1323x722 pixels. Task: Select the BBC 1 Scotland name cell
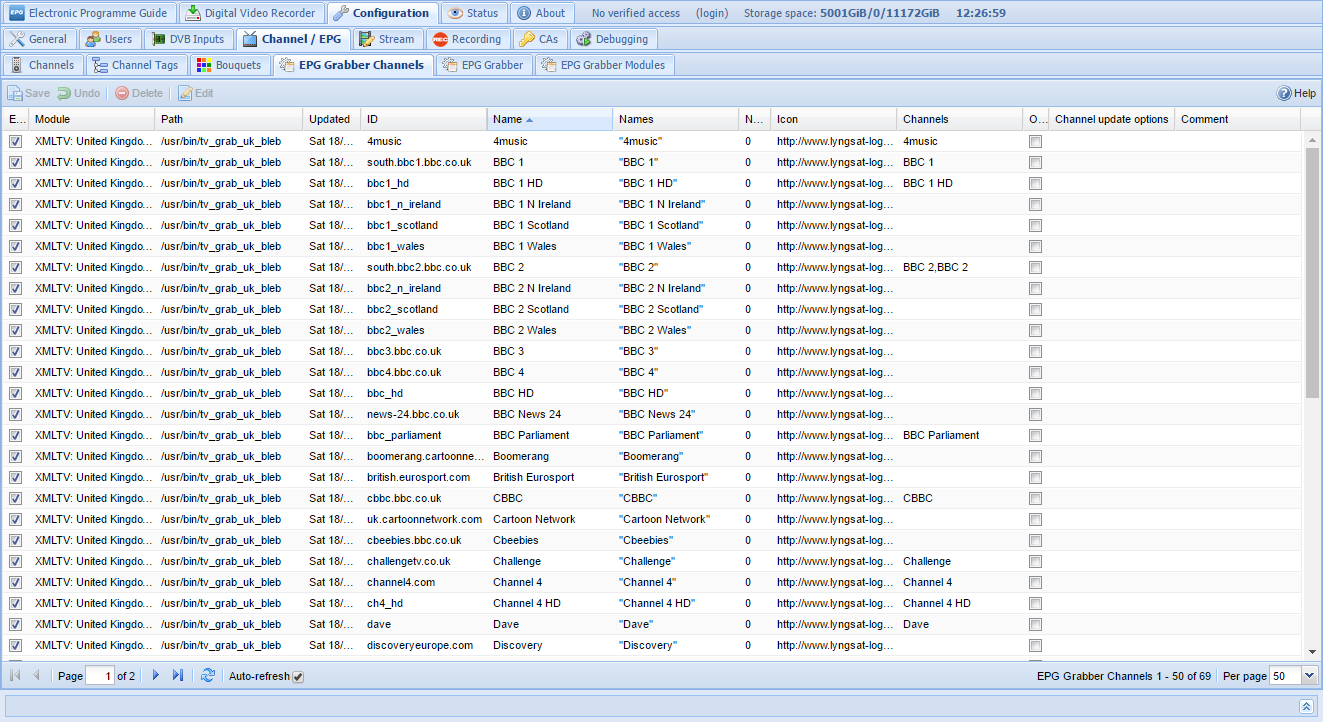550,226
